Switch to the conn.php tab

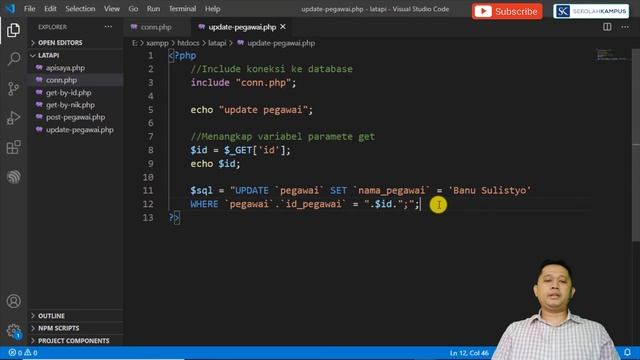pyautogui.click(x=156, y=27)
